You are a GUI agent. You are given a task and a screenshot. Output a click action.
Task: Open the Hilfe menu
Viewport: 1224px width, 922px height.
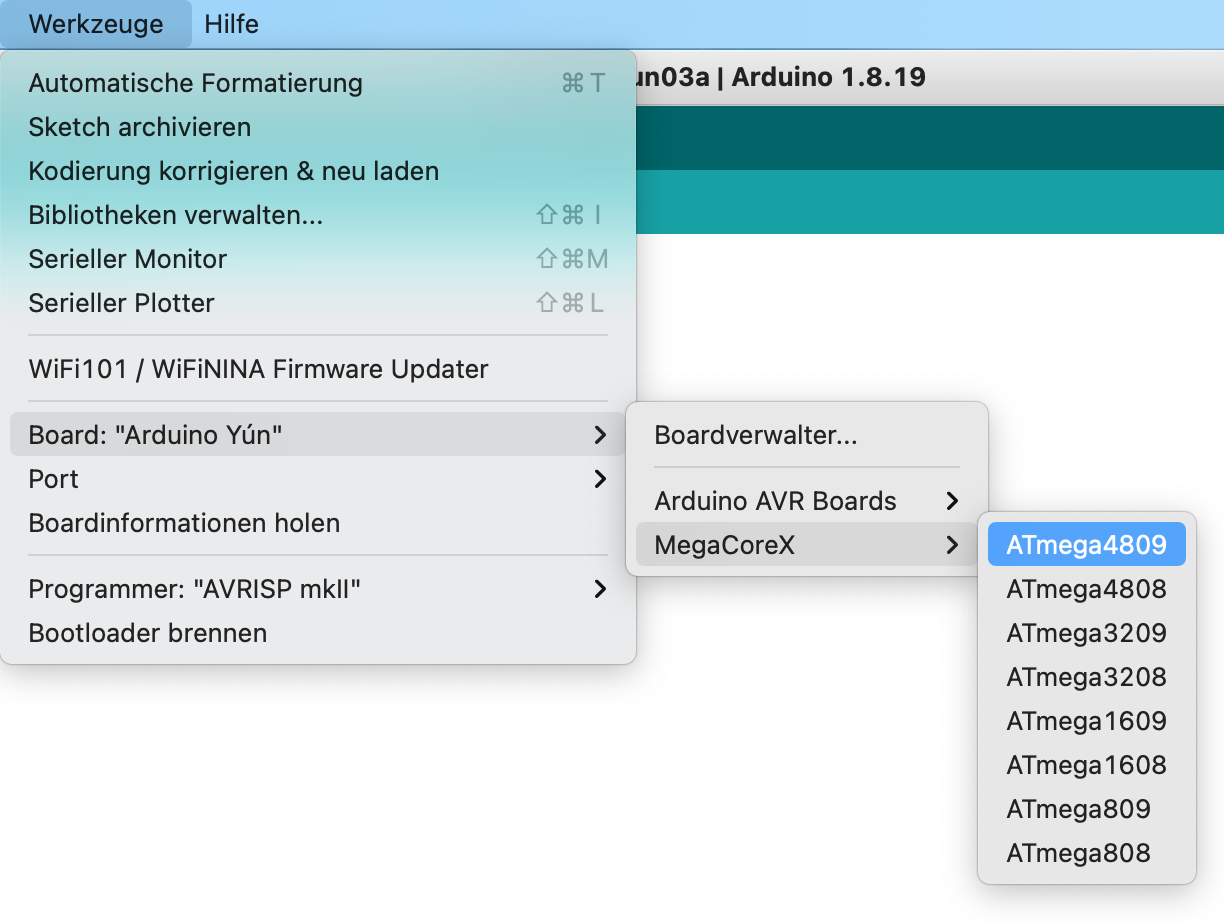pyautogui.click(x=232, y=24)
